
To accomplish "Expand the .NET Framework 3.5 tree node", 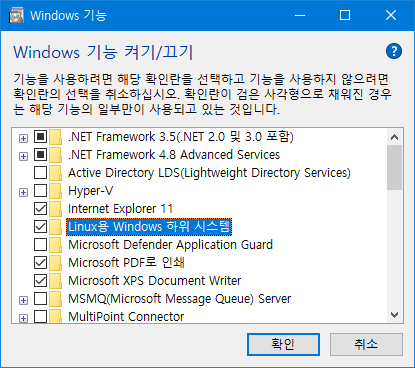I will 23,138.
